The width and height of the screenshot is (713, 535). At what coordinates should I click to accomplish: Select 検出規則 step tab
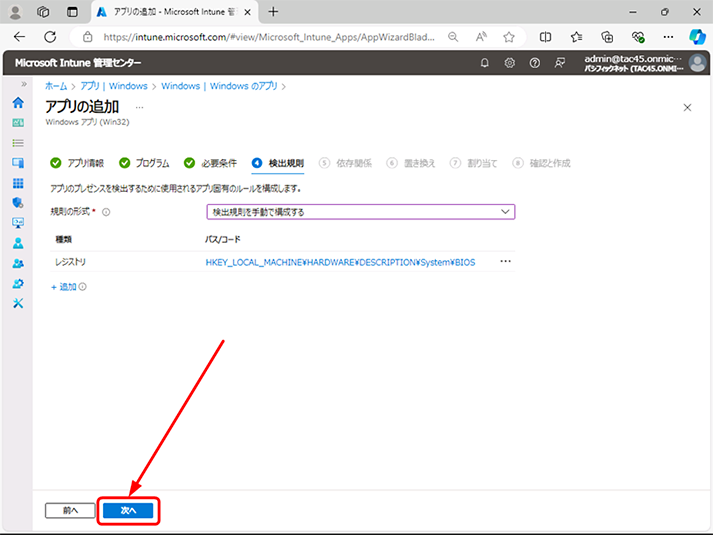(278, 163)
